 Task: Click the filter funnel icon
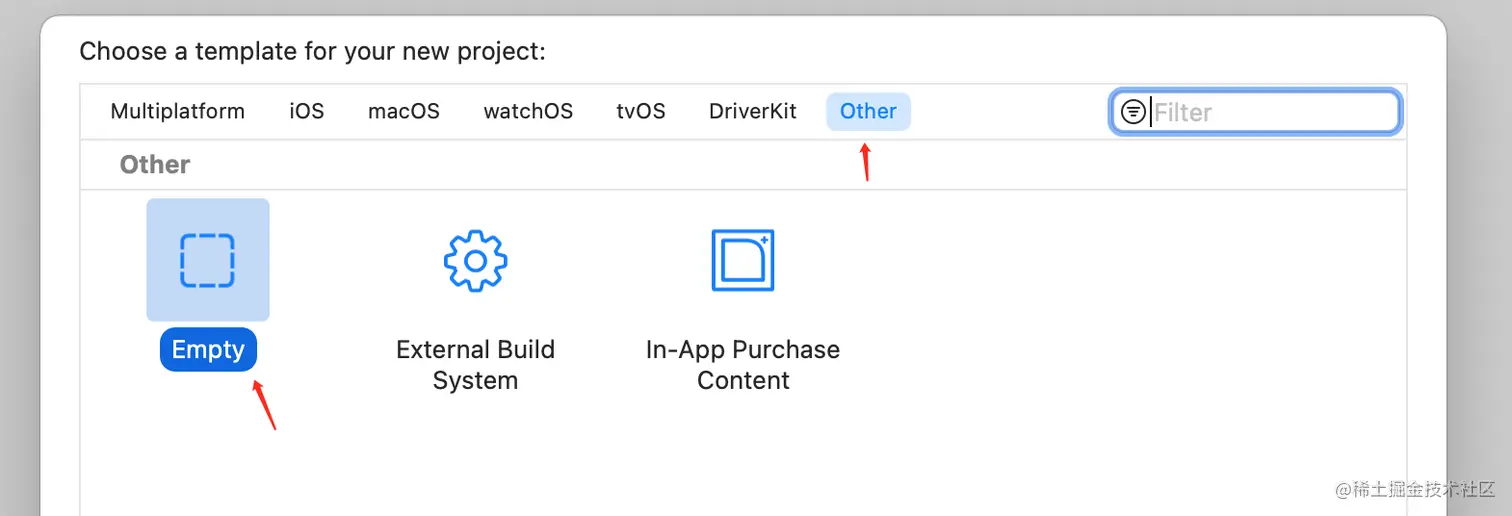point(1133,112)
